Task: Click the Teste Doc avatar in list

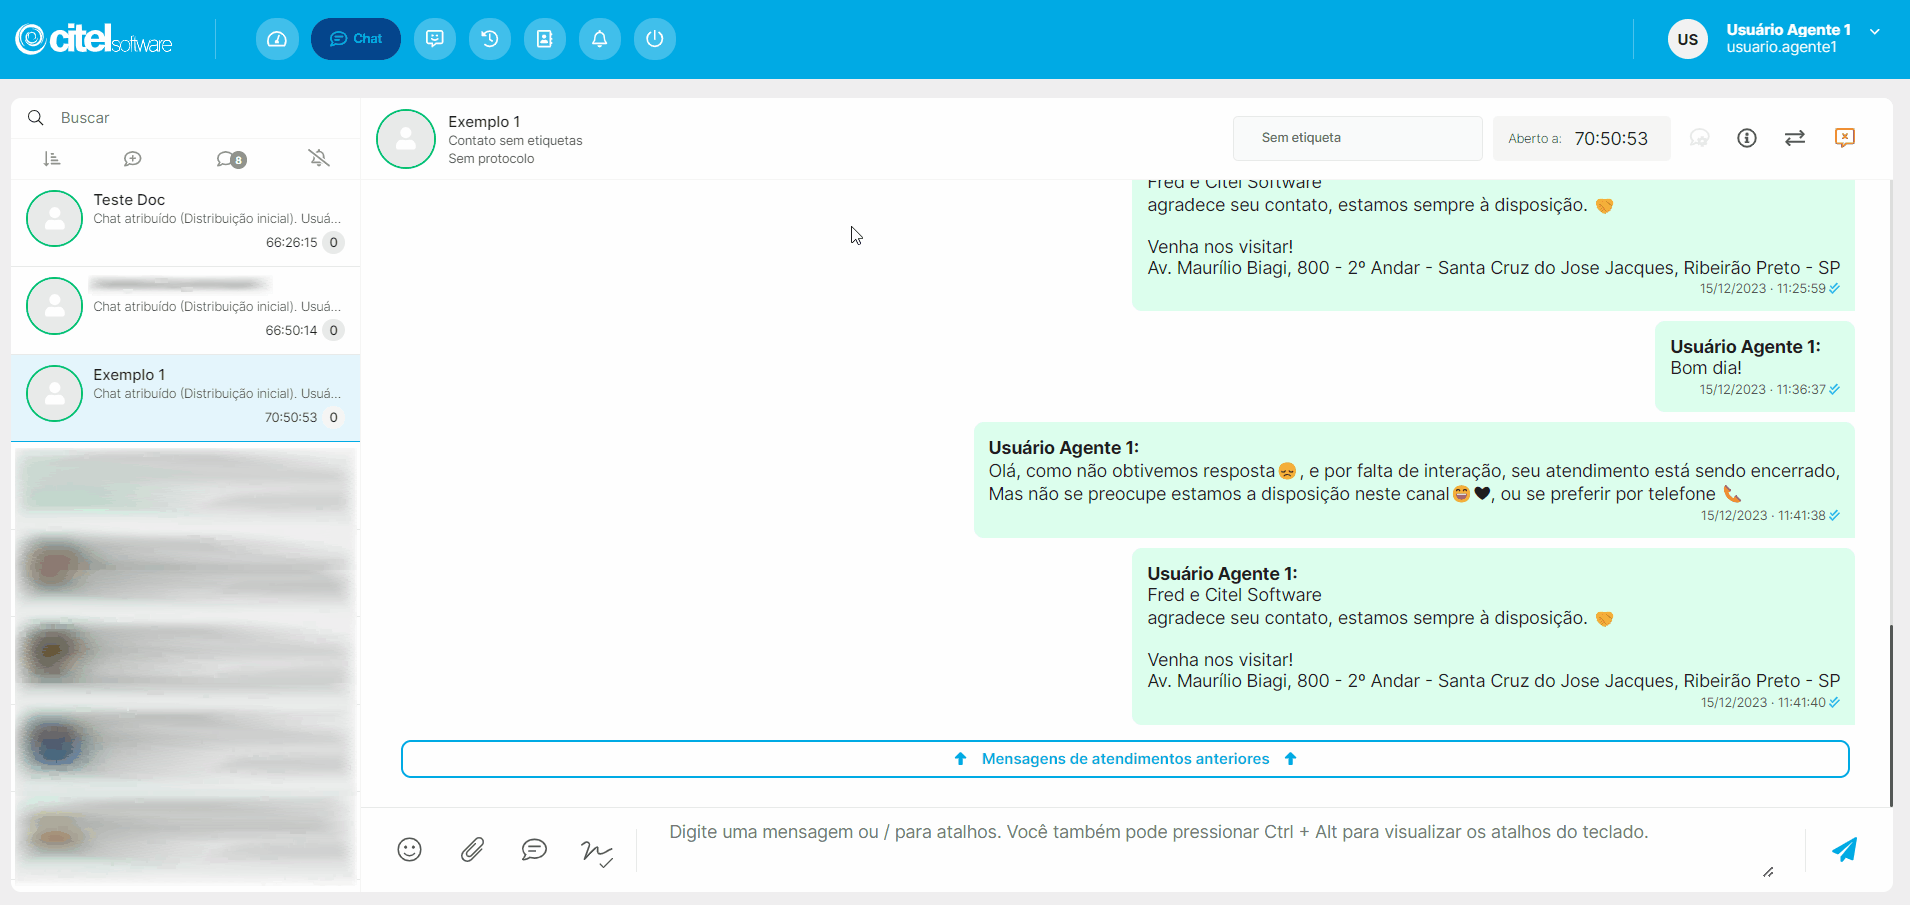Action: [x=54, y=218]
